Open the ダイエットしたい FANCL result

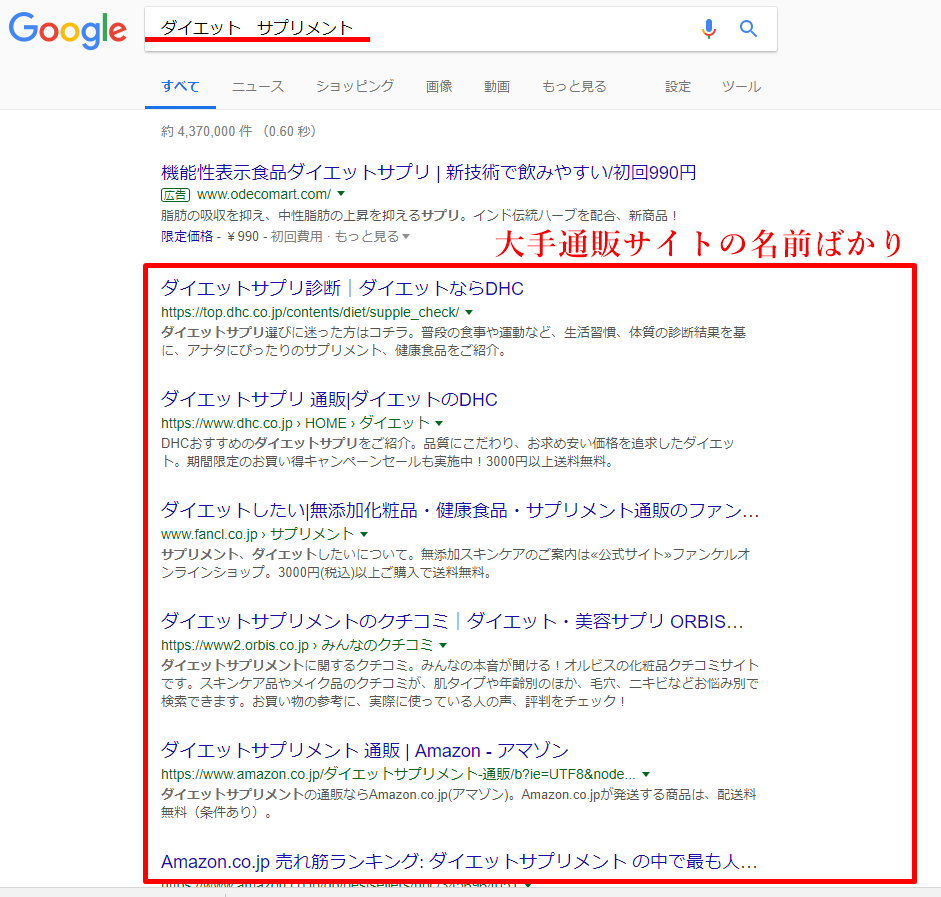(460, 510)
